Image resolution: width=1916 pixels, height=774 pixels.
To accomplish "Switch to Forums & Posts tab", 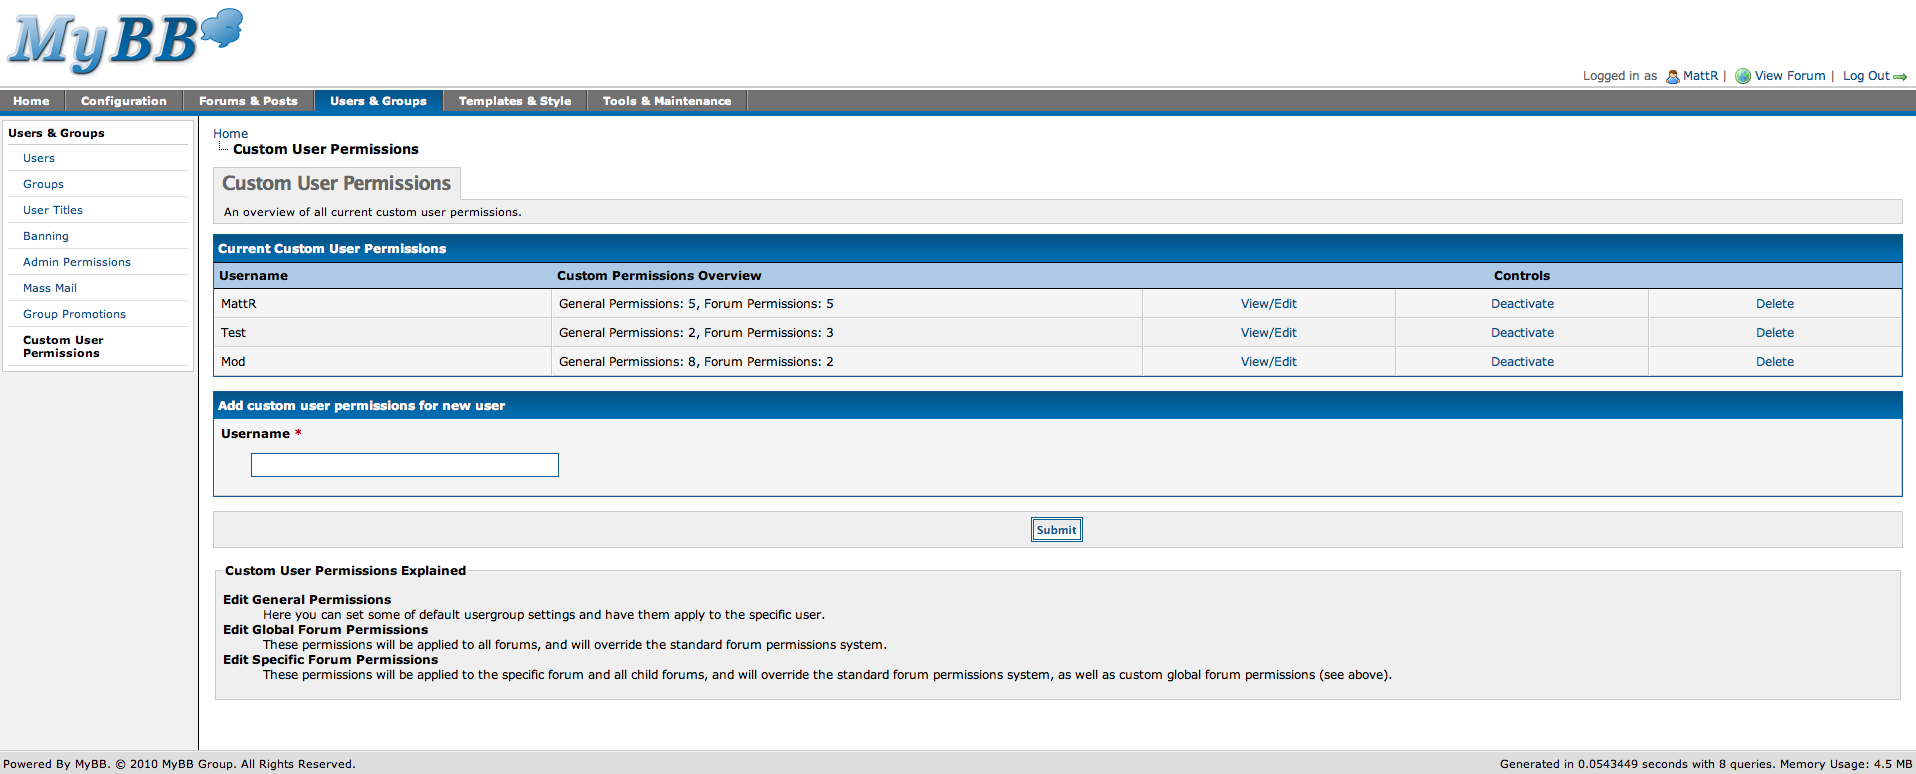I will tap(248, 101).
